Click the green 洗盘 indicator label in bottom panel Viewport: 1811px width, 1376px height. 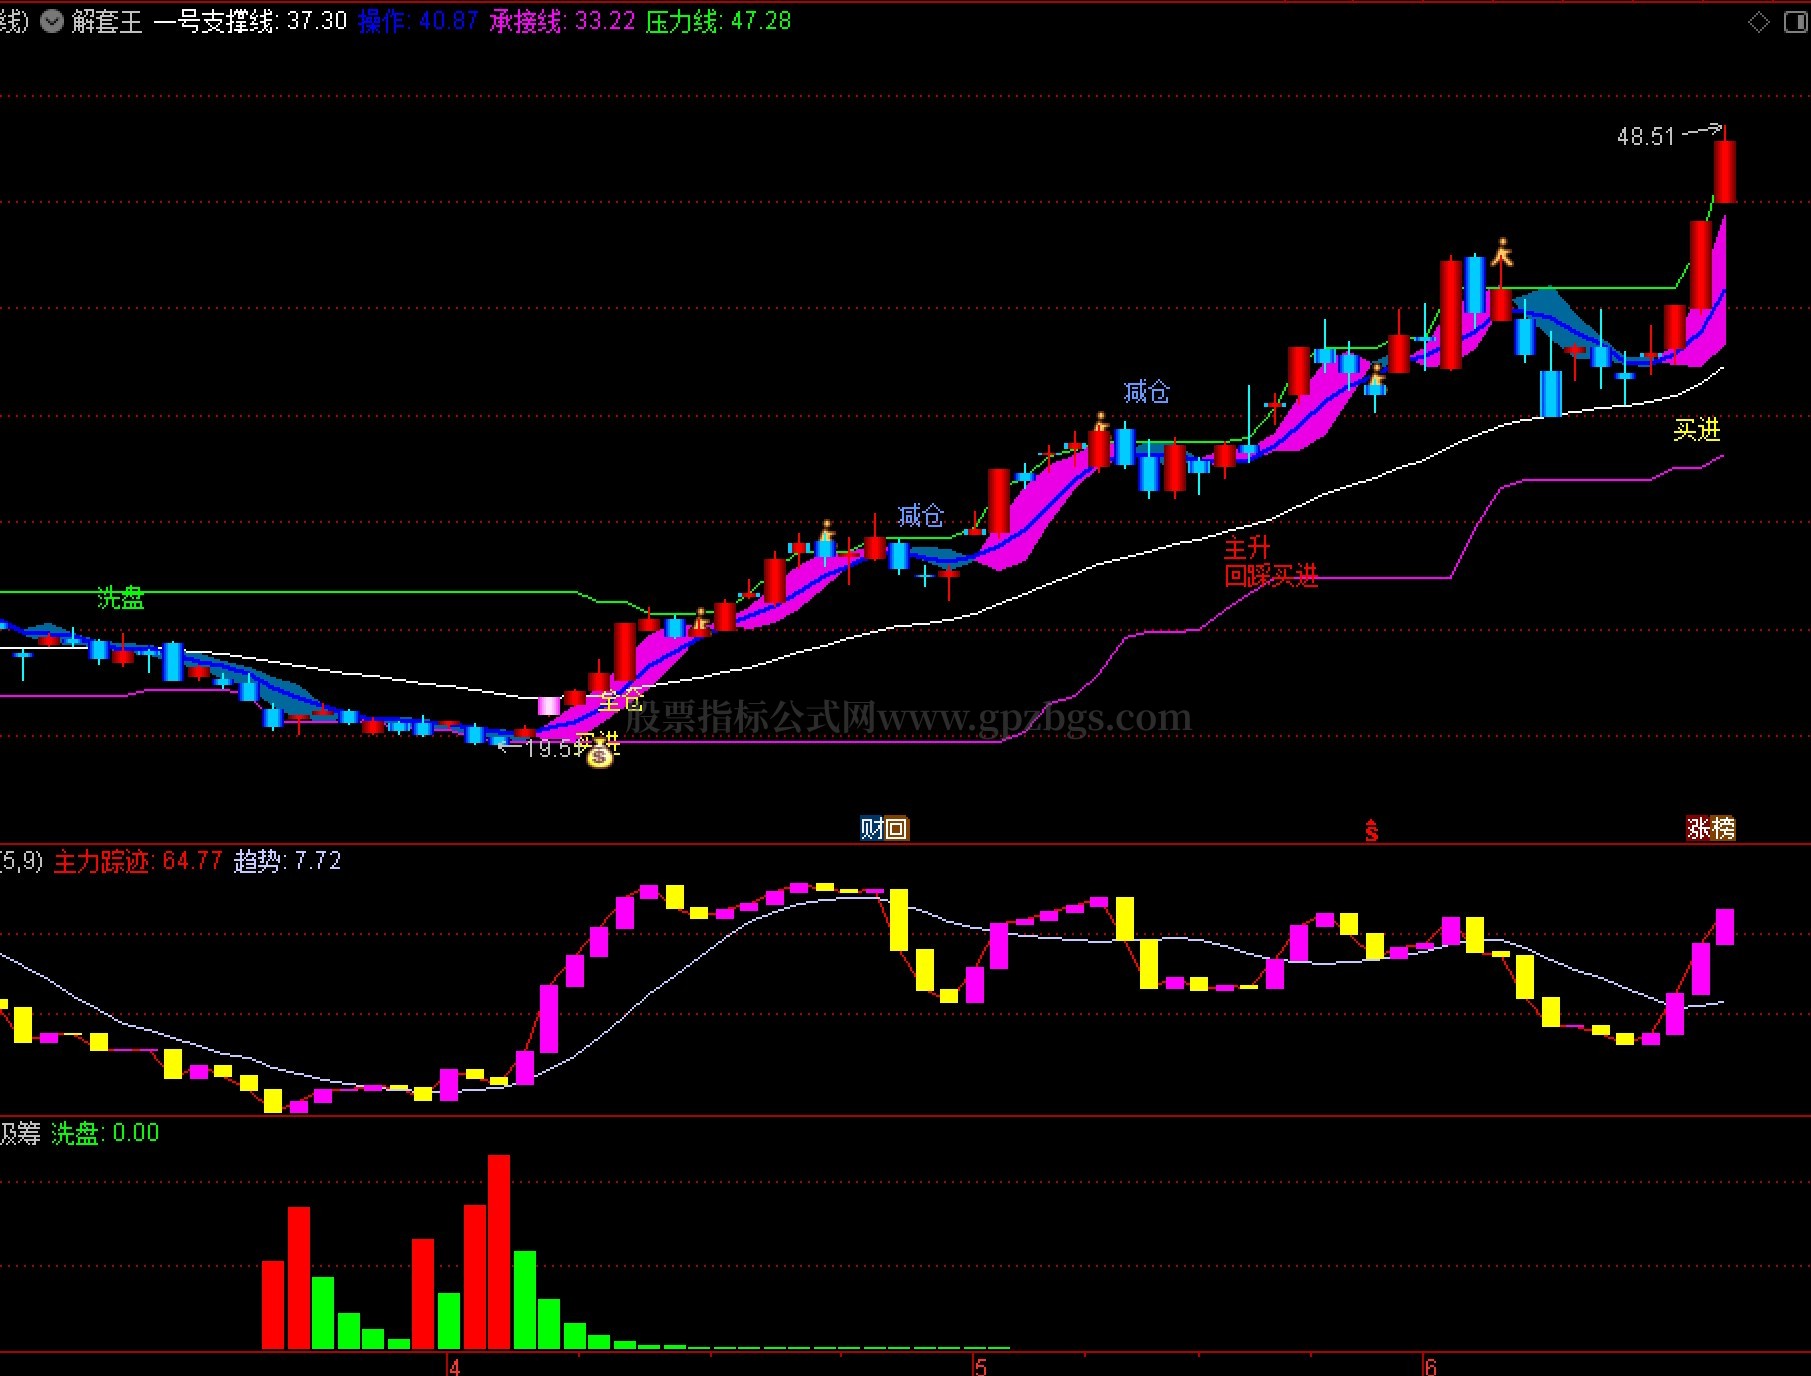(75, 1133)
